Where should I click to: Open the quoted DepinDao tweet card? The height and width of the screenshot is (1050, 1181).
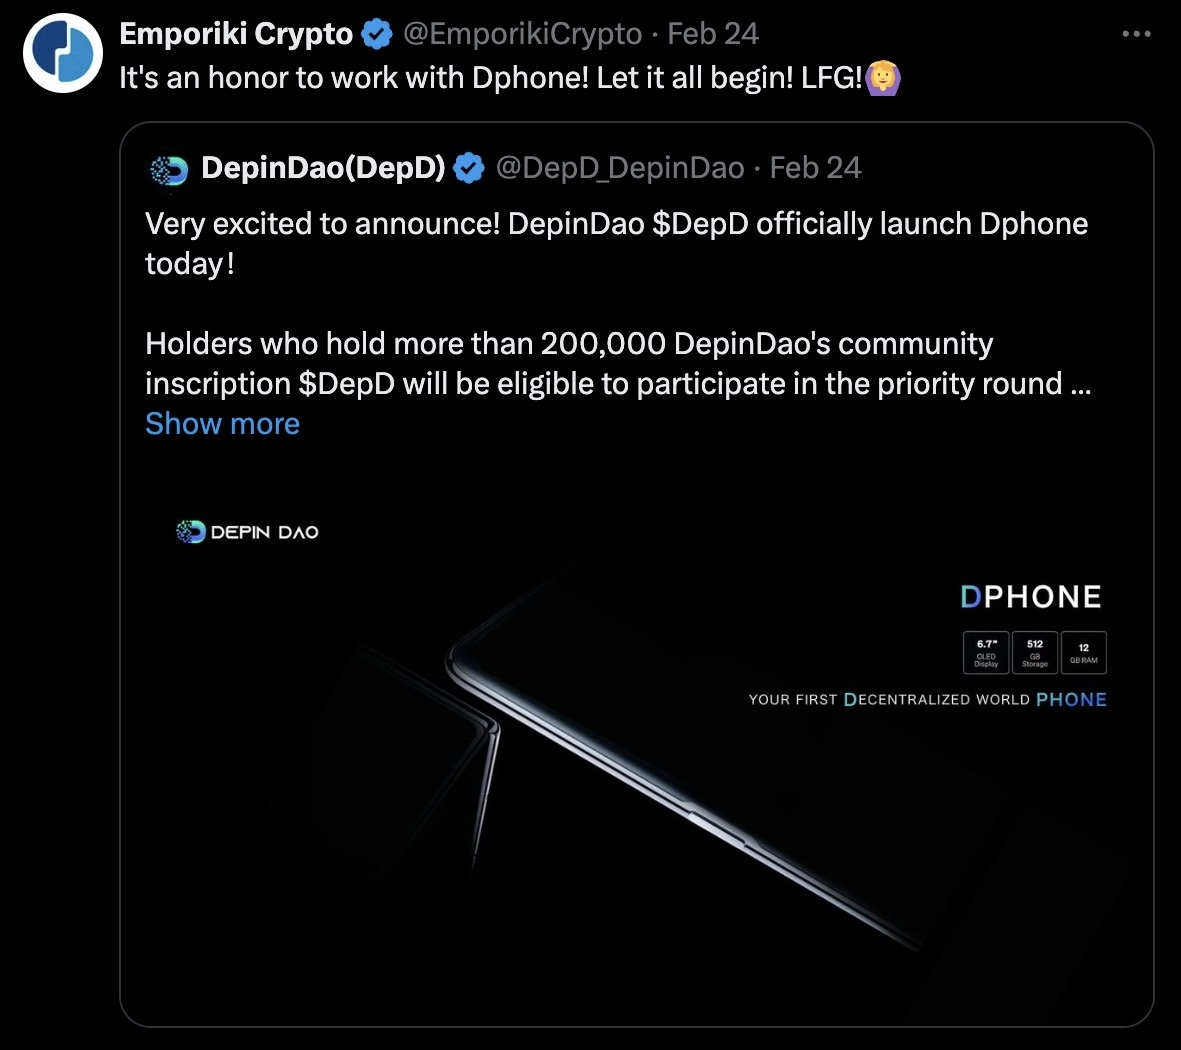[x=640, y=300]
